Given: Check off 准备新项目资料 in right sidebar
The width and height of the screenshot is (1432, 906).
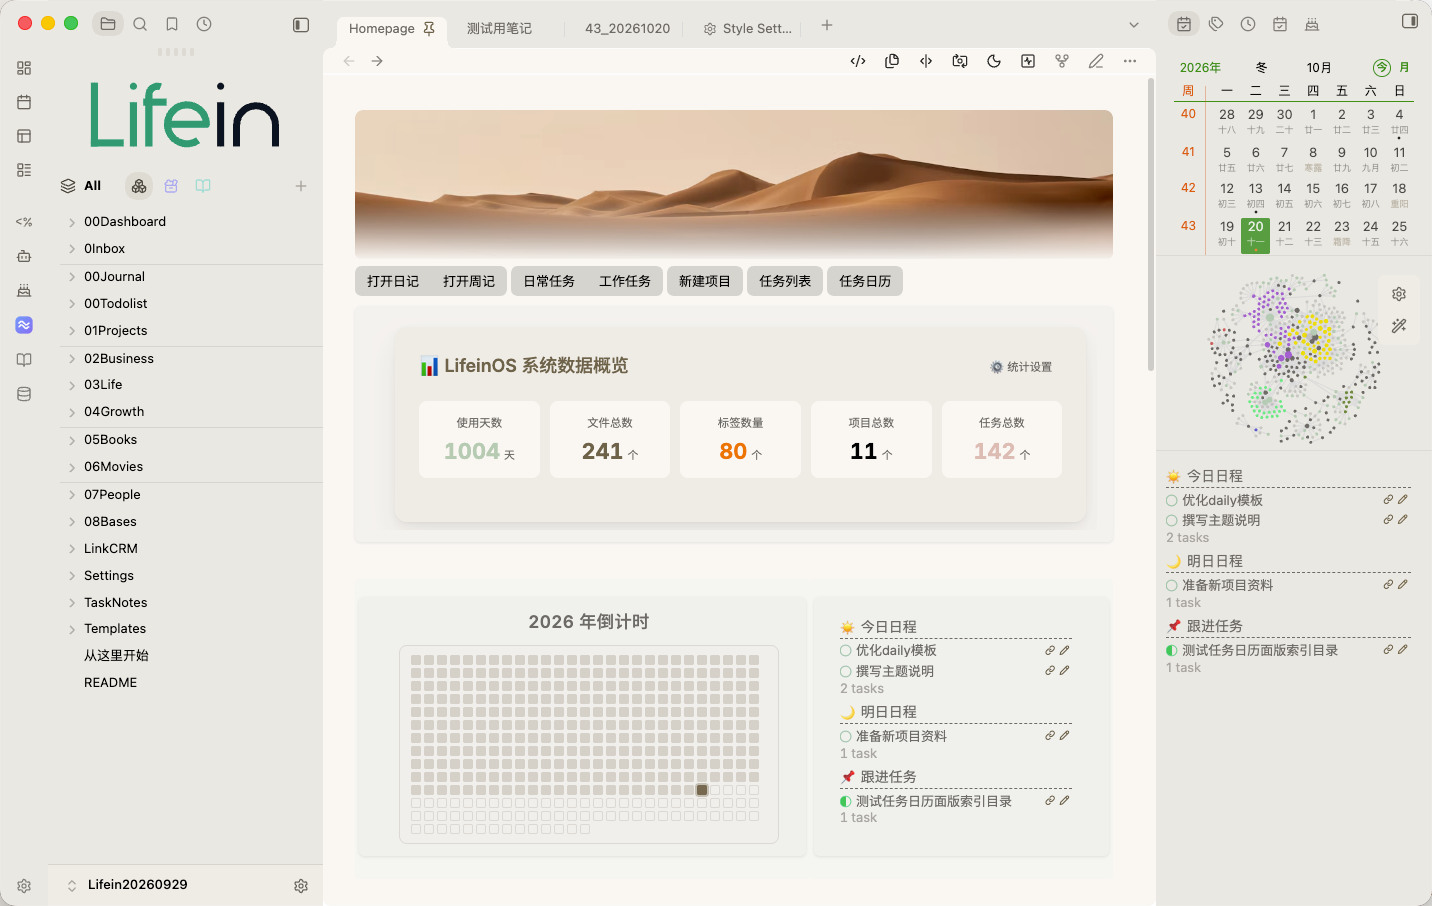Looking at the screenshot, I should (x=1172, y=585).
